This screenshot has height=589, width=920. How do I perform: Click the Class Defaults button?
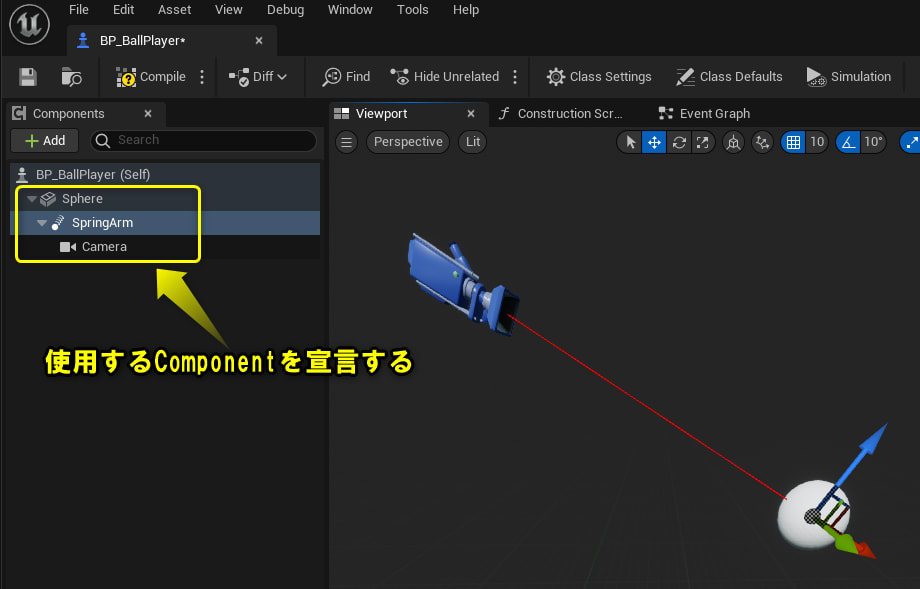click(x=730, y=76)
